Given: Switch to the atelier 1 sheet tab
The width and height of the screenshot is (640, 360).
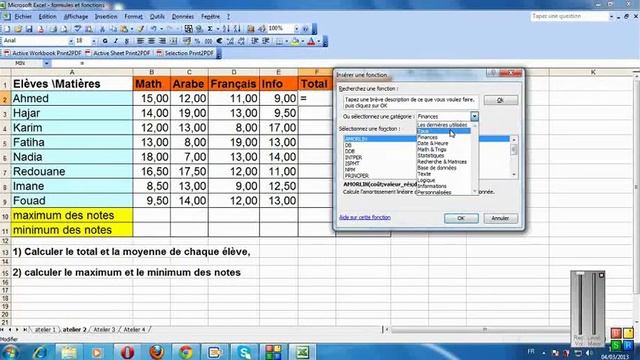Looking at the screenshot, I should point(45,329).
